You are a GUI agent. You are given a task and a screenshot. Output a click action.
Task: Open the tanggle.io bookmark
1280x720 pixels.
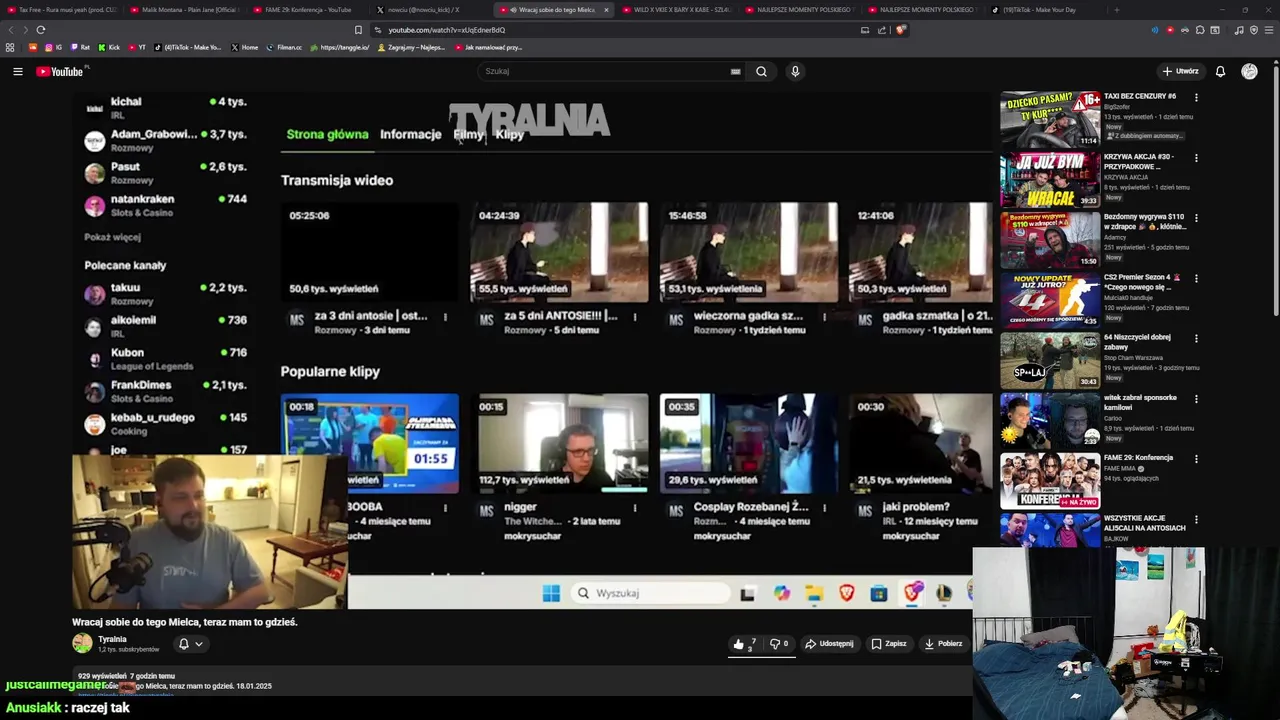(340, 47)
